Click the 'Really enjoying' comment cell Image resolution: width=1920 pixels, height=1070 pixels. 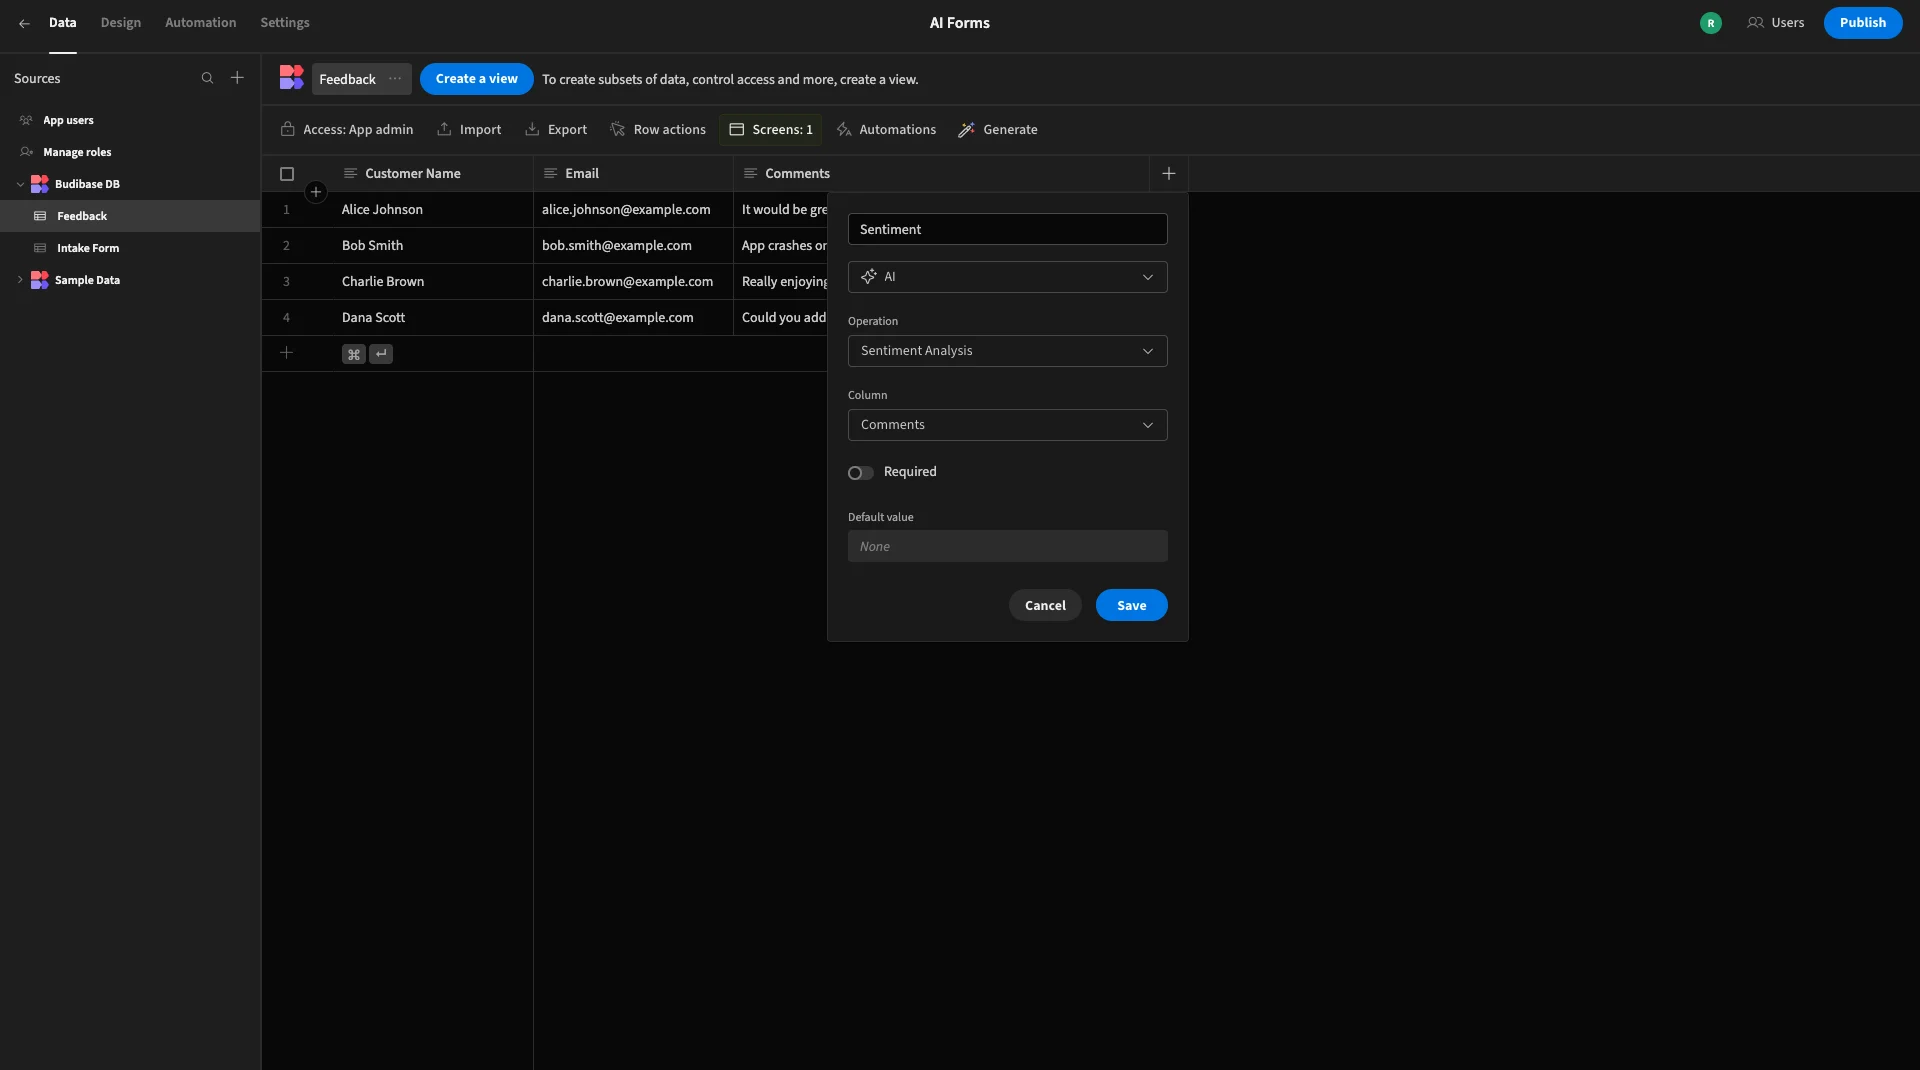pyautogui.click(x=781, y=282)
